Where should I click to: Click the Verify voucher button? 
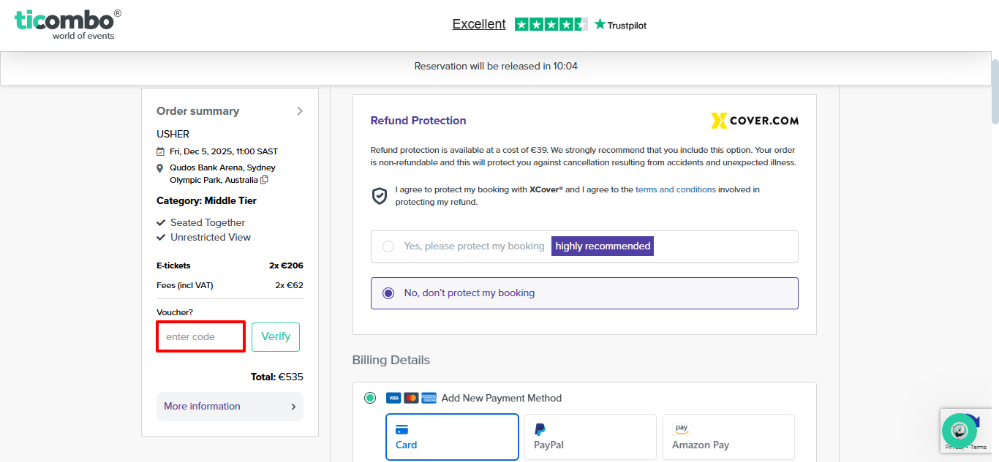pos(275,336)
